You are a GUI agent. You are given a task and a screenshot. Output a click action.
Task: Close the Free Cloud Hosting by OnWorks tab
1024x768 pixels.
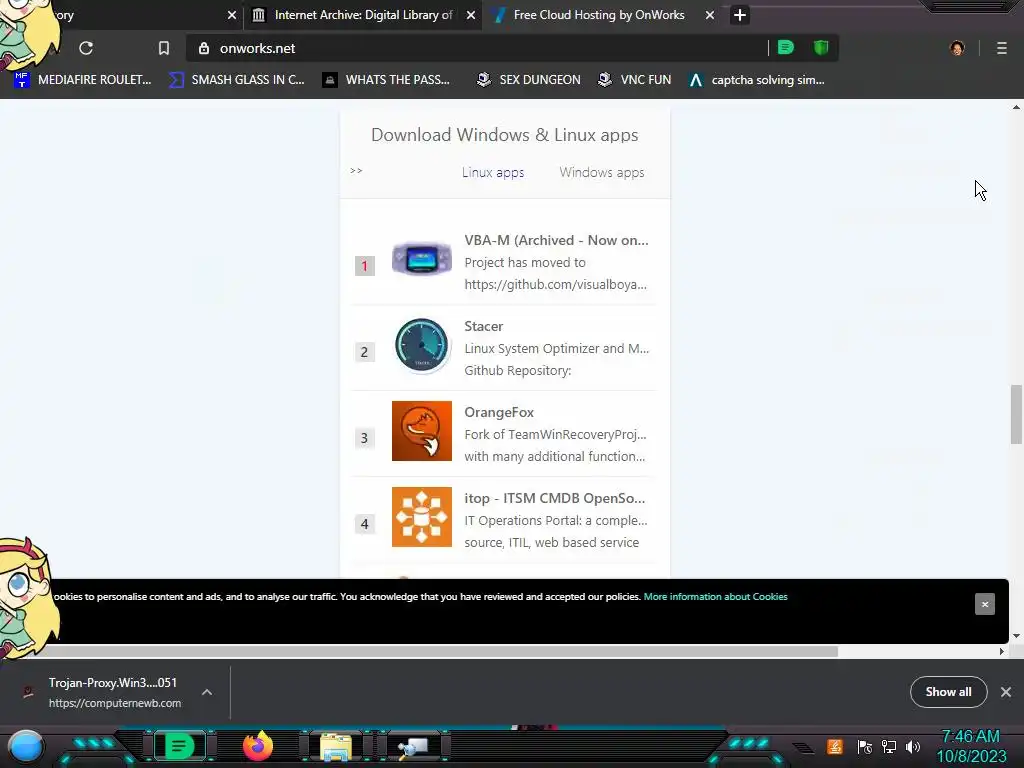(x=710, y=15)
